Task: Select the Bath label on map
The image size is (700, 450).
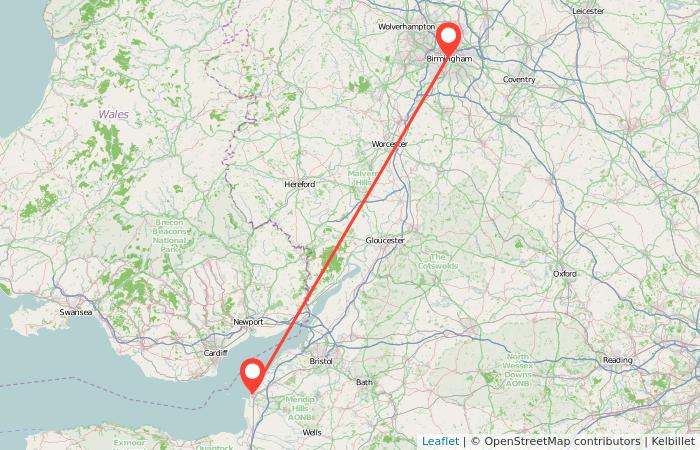Action: (x=364, y=382)
